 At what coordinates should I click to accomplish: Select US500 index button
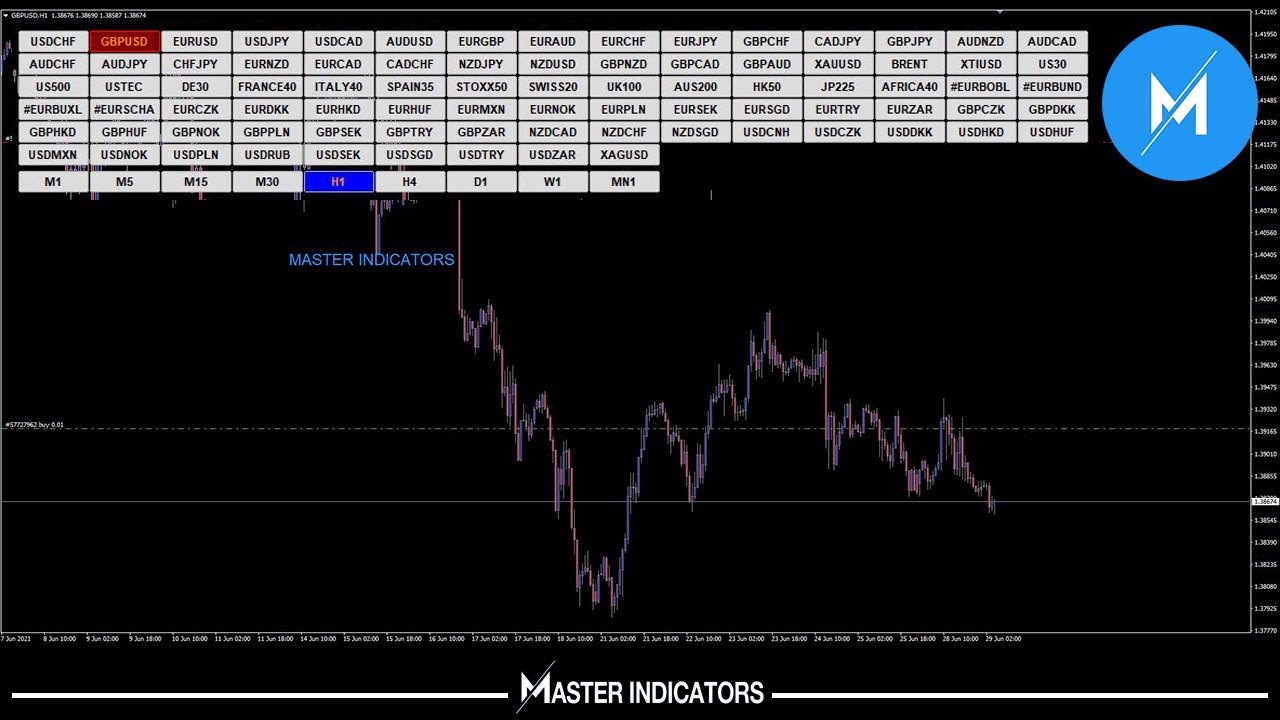[53, 87]
